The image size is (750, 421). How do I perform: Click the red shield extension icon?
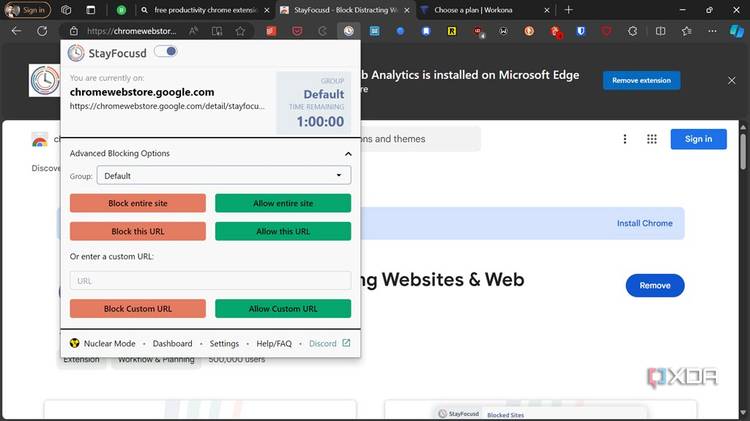point(607,31)
